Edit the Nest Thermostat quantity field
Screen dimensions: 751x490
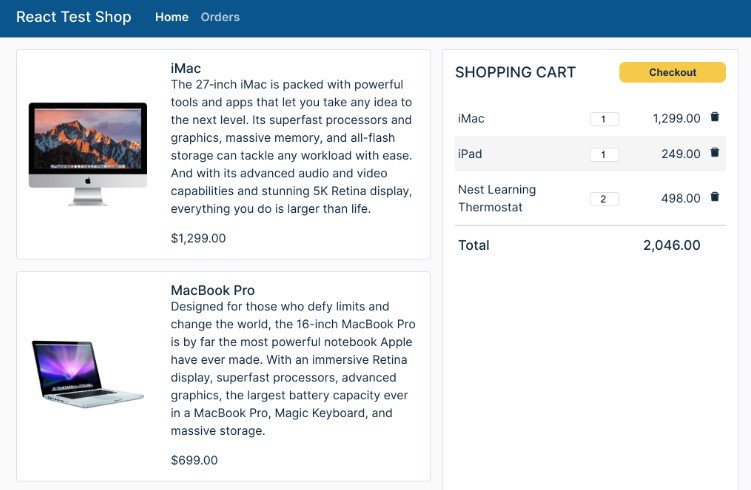604,199
